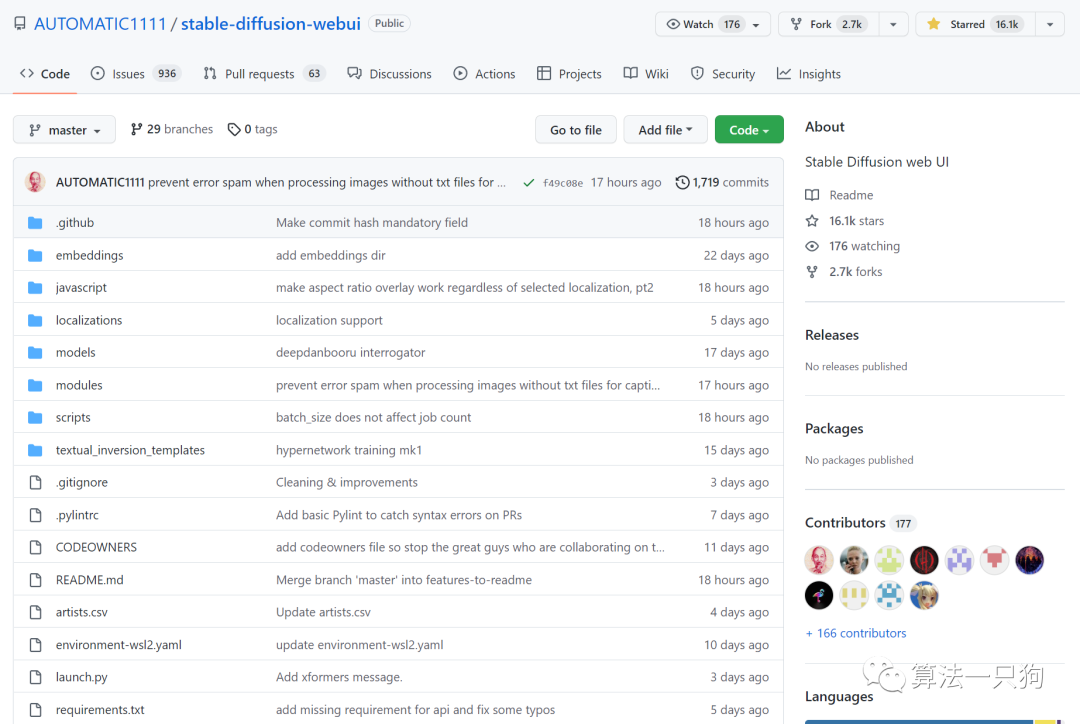
Task: Toggle the Starred button to unstar
Action: point(975,24)
